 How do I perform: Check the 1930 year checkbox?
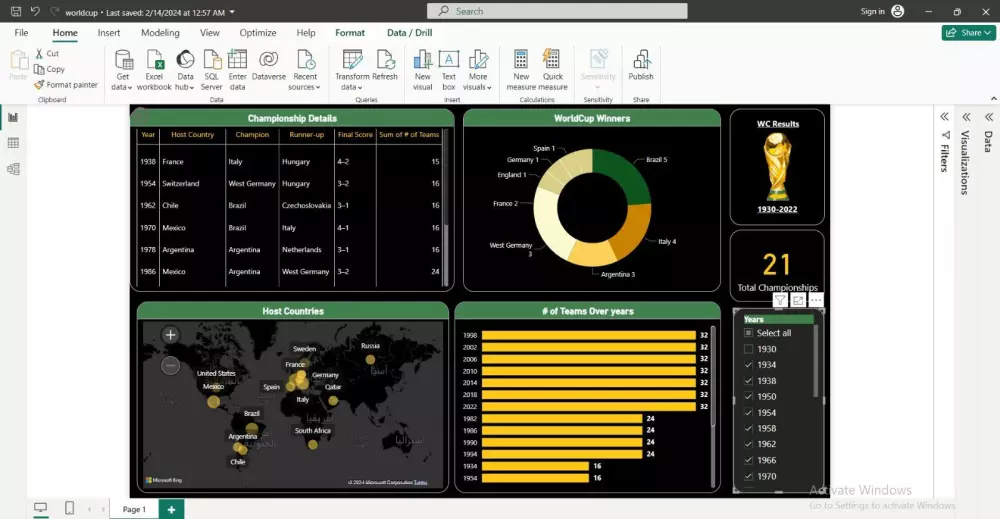coord(749,349)
